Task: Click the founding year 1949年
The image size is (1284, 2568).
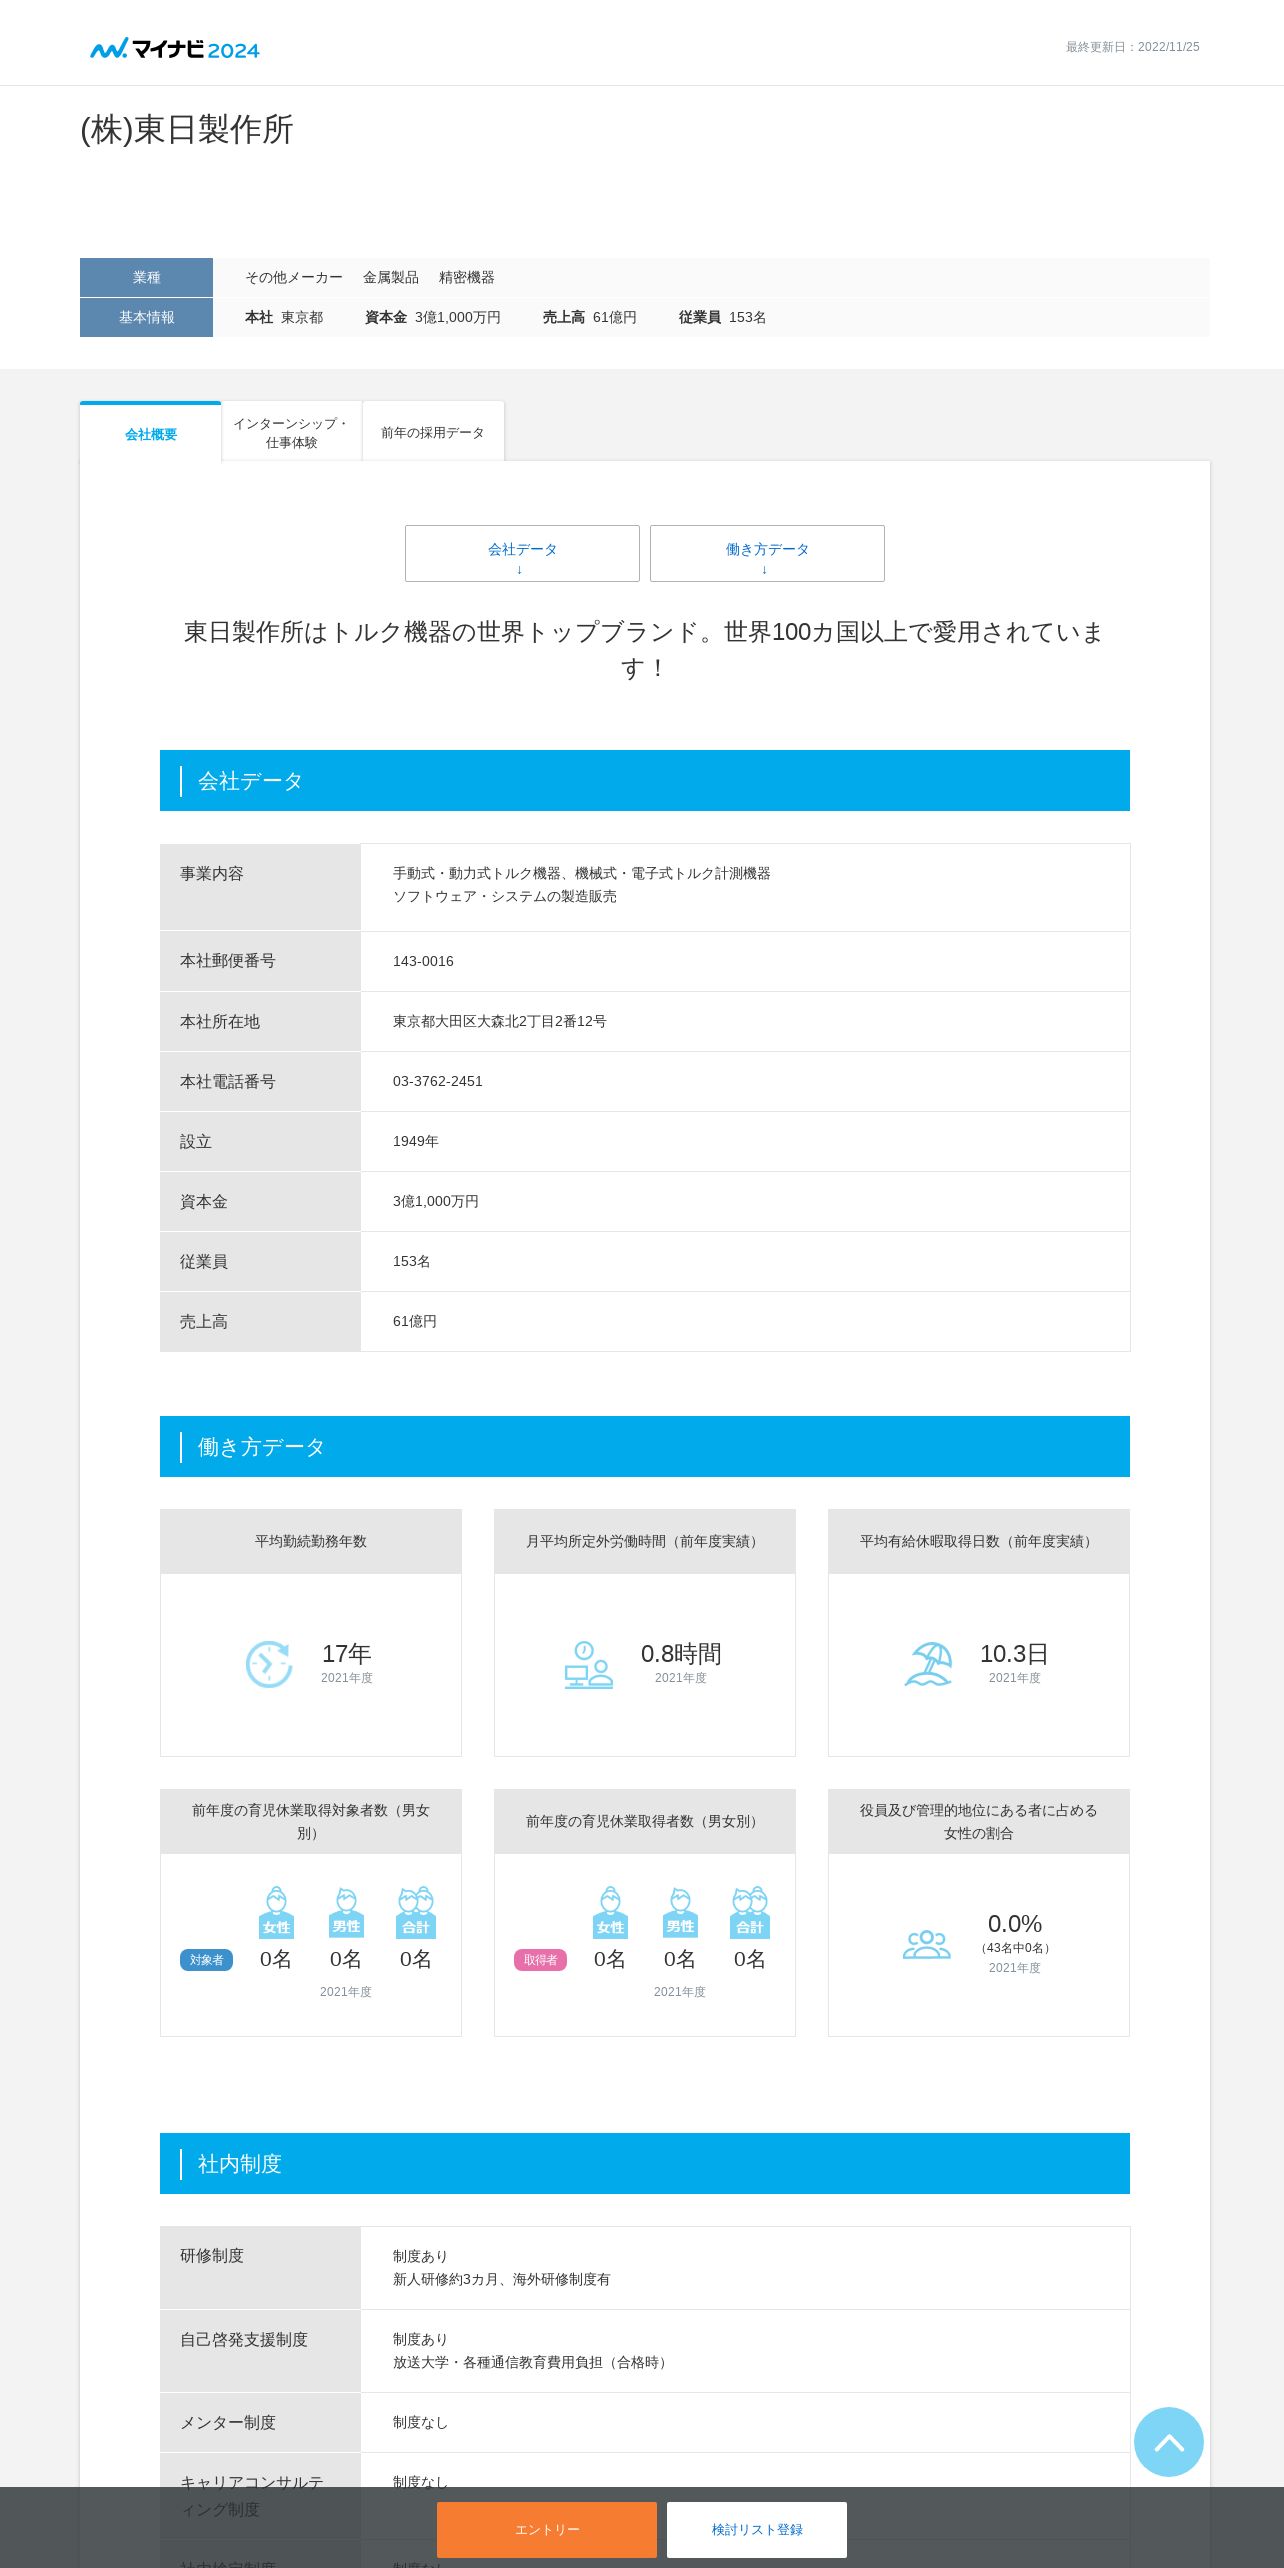Action: coord(416,1141)
